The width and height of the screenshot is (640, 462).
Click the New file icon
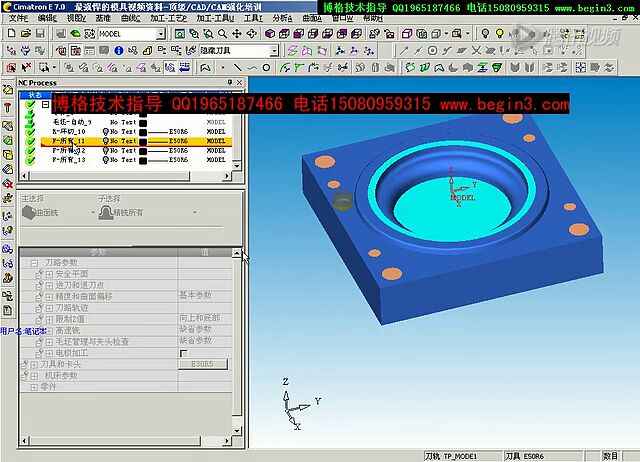click(10, 33)
